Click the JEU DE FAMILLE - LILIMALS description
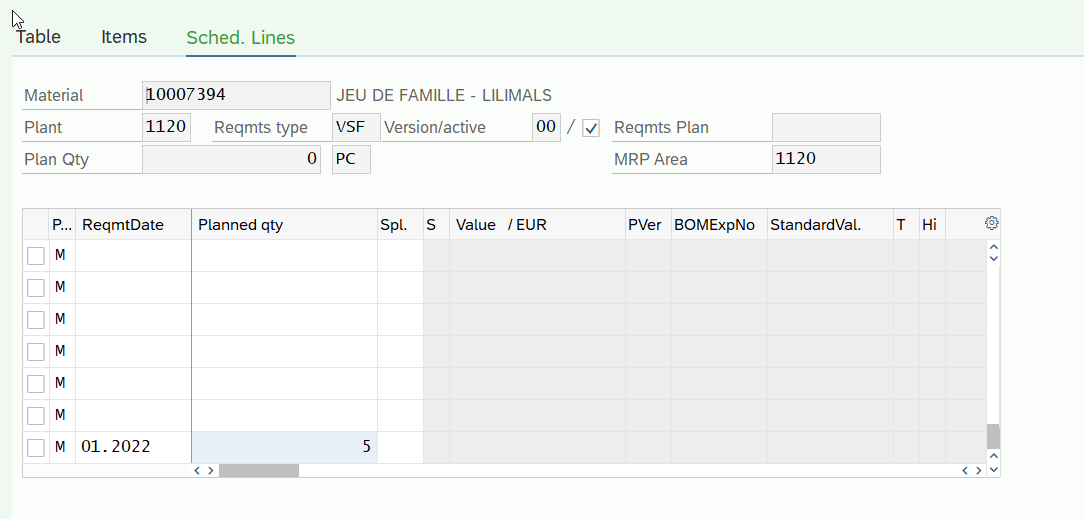 444,95
